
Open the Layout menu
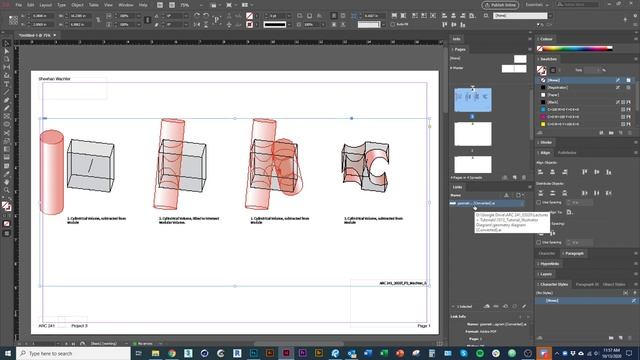pos(45,5)
